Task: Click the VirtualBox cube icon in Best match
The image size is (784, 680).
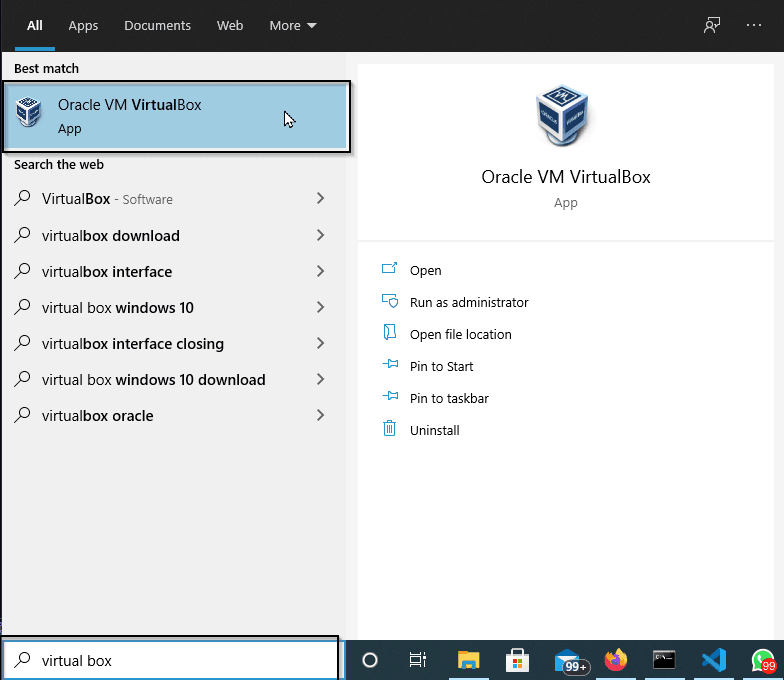Action: [x=28, y=112]
